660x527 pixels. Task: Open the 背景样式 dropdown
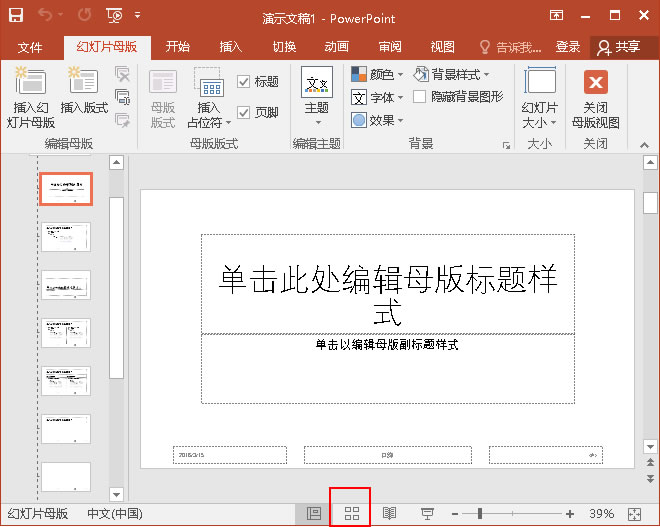pyautogui.click(x=452, y=74)
